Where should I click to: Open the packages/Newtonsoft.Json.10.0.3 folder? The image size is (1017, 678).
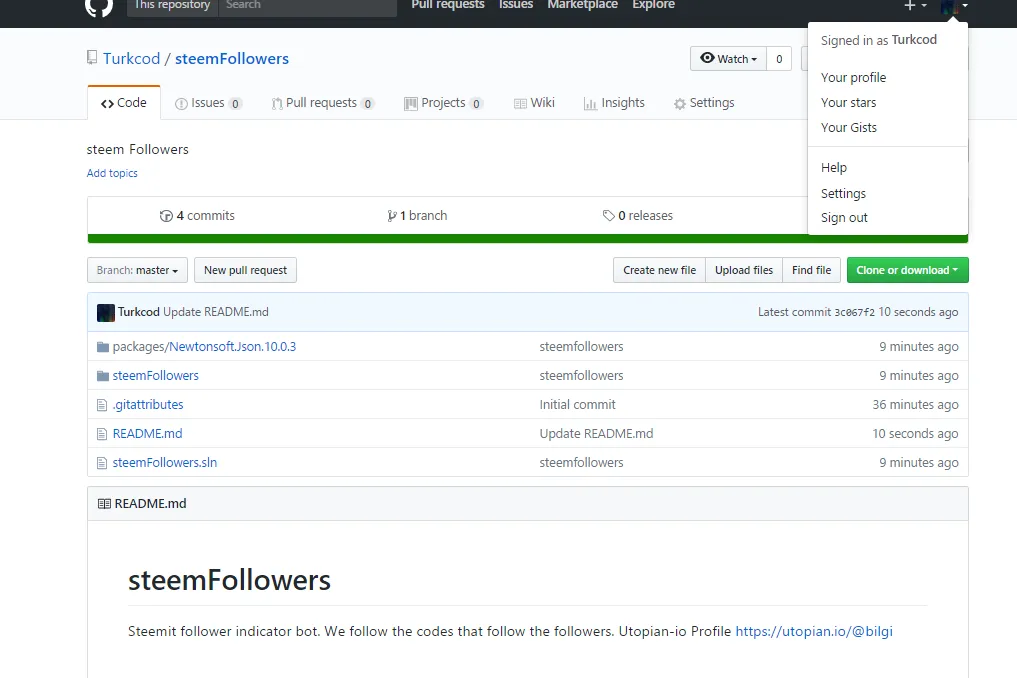[204, 347]
